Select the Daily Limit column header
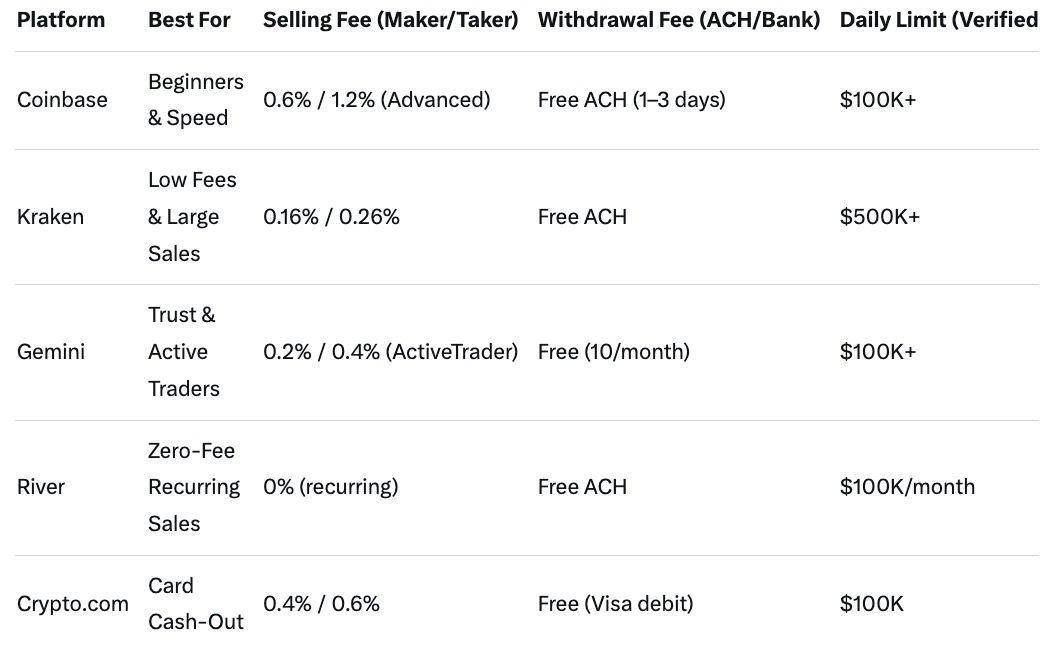The height and width of the screenshot is (668, 1060). point(938,20)
